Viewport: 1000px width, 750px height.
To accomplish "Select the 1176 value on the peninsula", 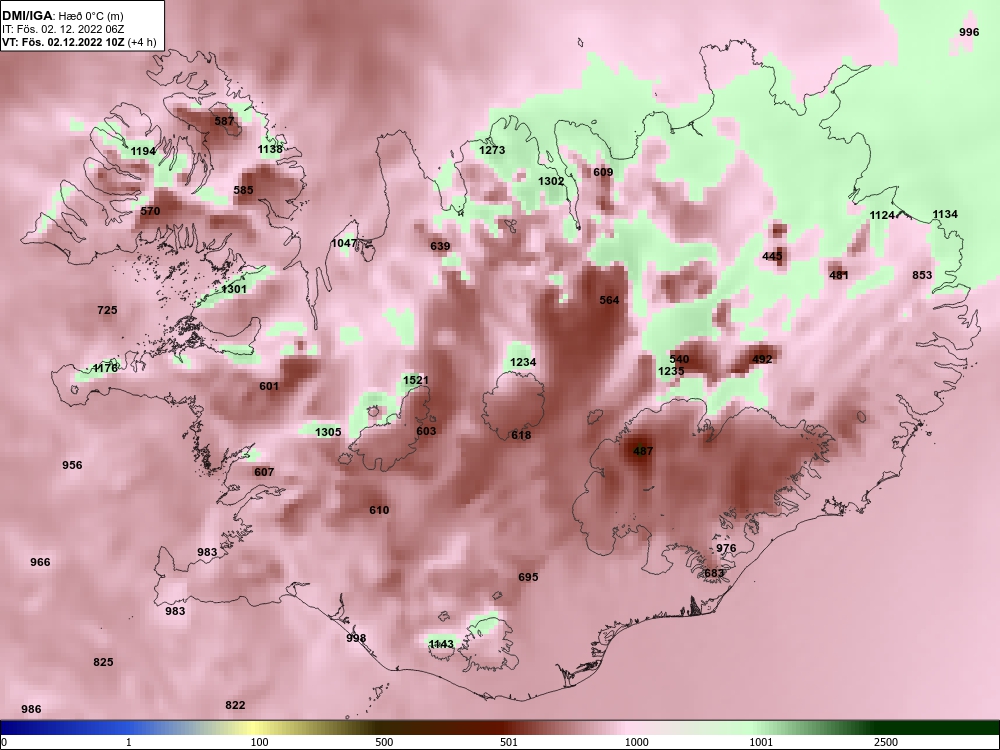I will click(105, 368).
